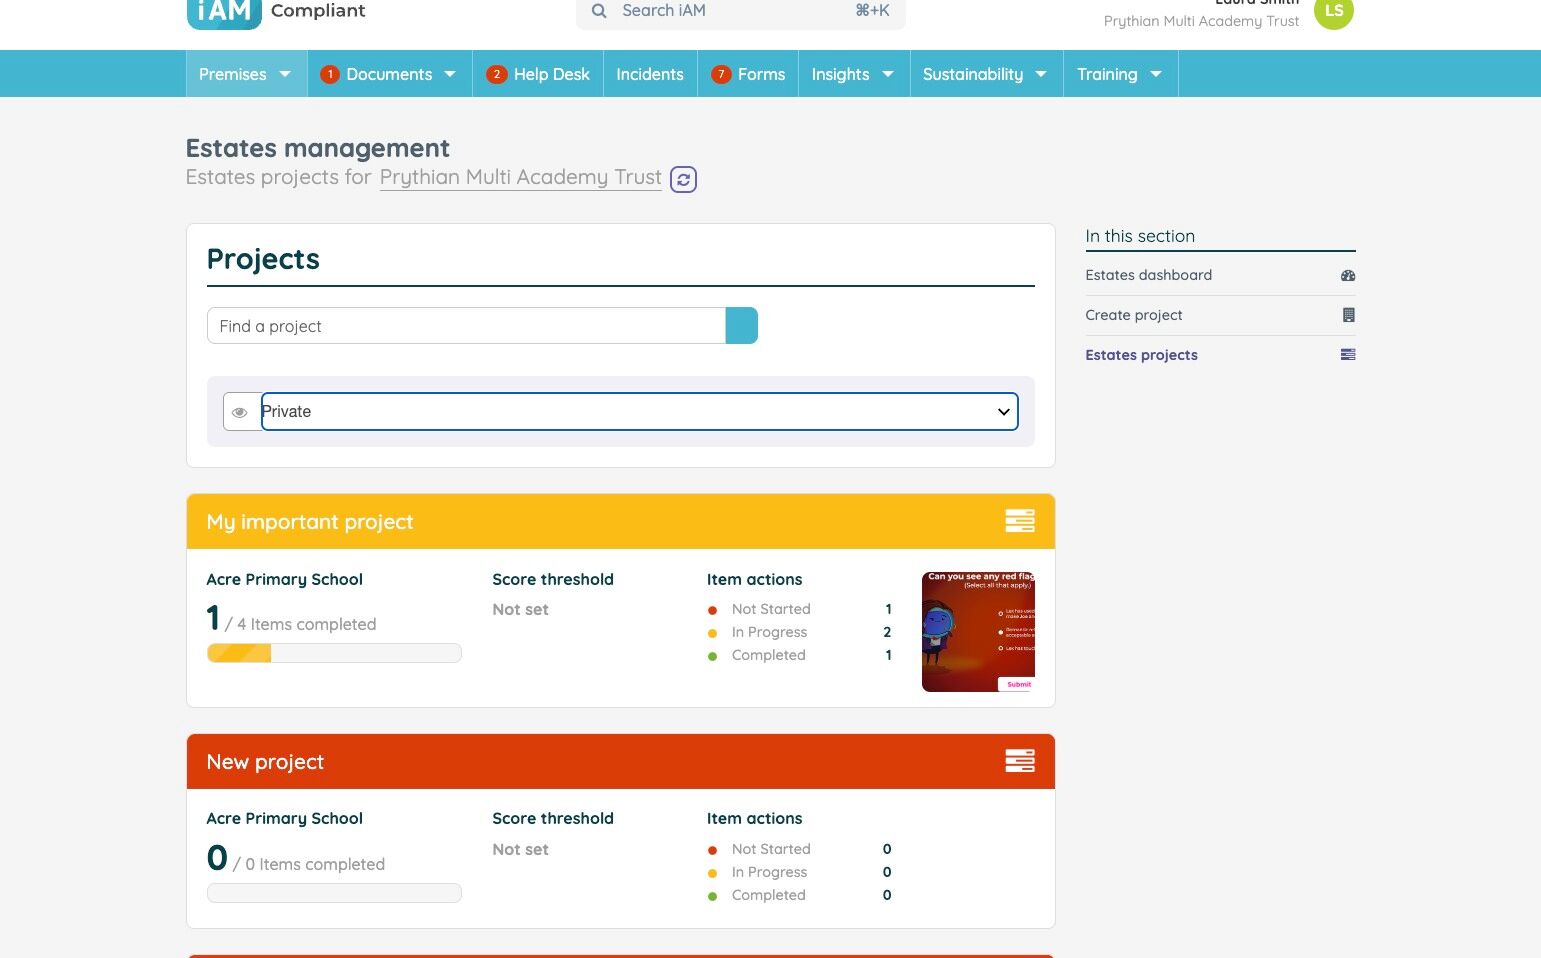Image resolution: width=1541 pixels, height=958 pixels.
Task: Click the Documents notification badge
Action: coord(330,74)
